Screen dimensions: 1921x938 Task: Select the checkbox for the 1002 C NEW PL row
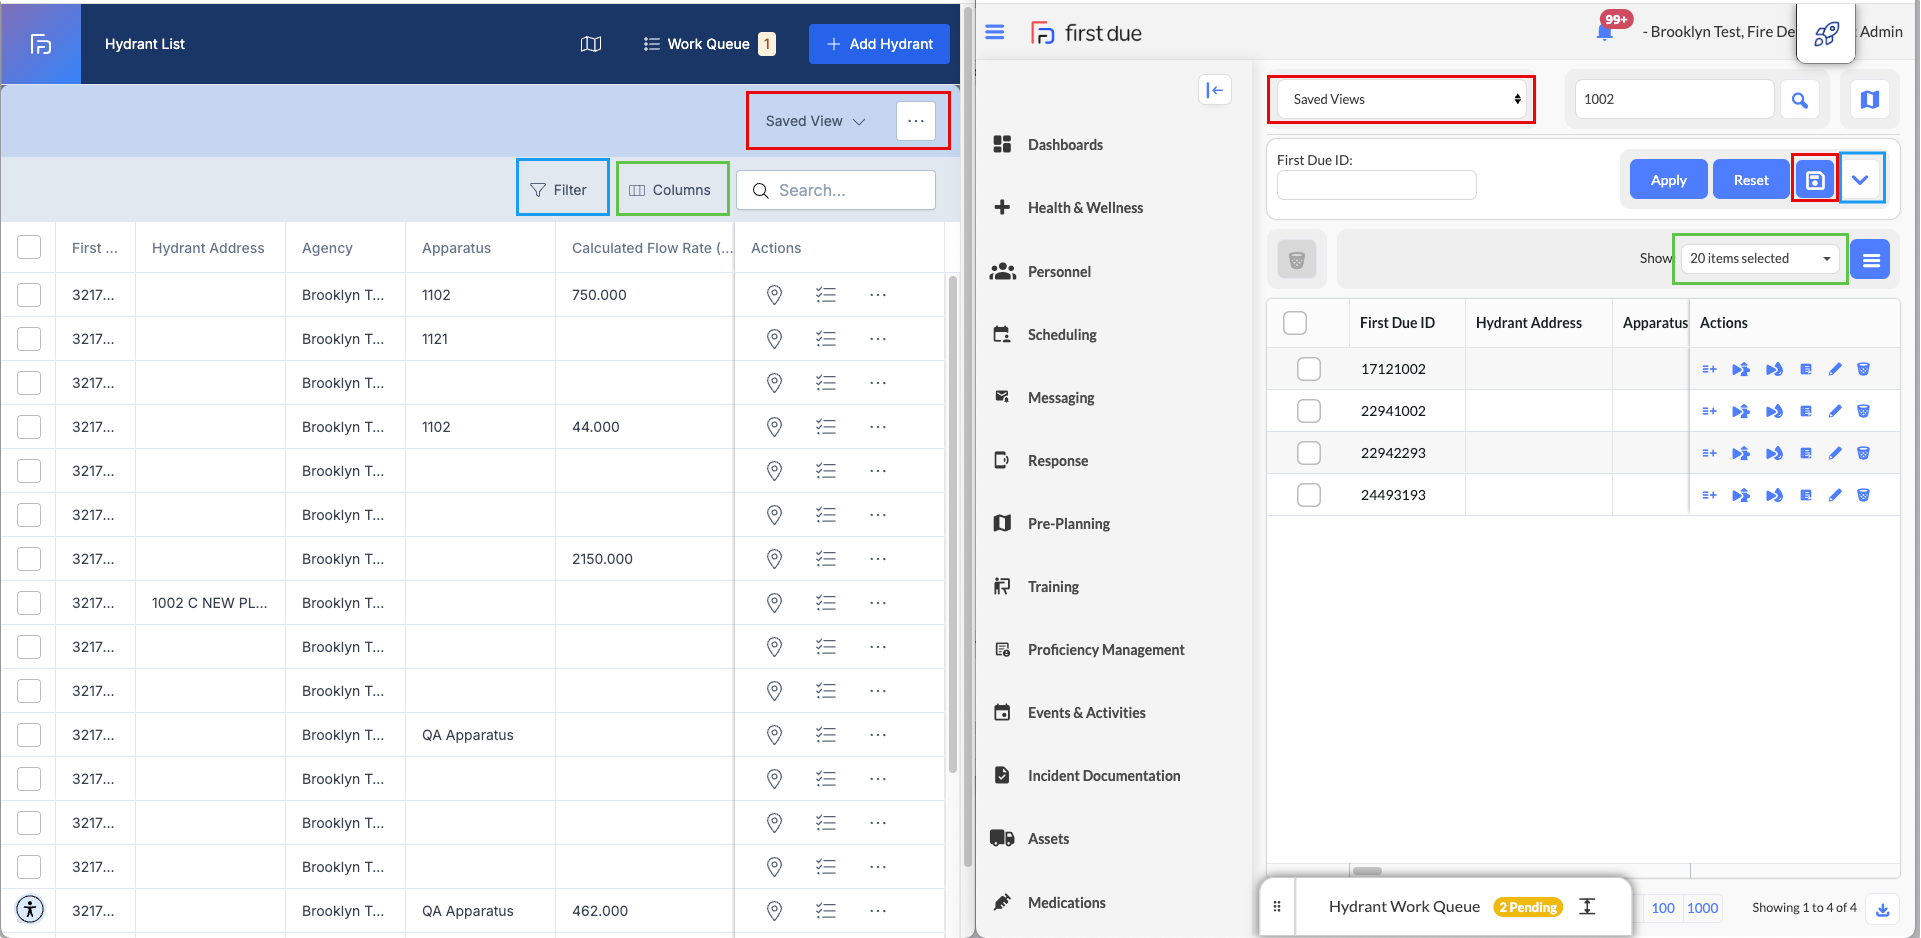point(29,603)
